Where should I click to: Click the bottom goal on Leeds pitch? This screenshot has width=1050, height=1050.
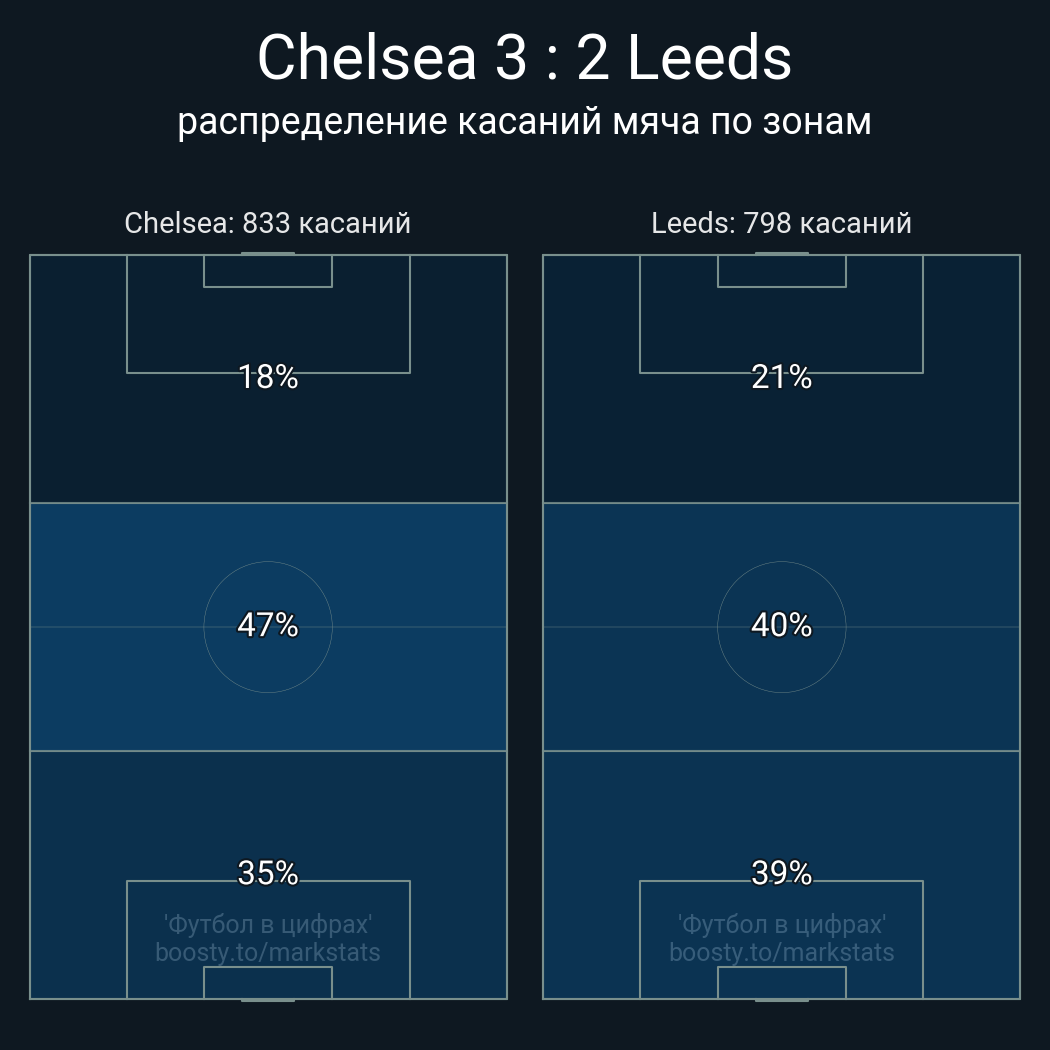(x=781, y=999)
